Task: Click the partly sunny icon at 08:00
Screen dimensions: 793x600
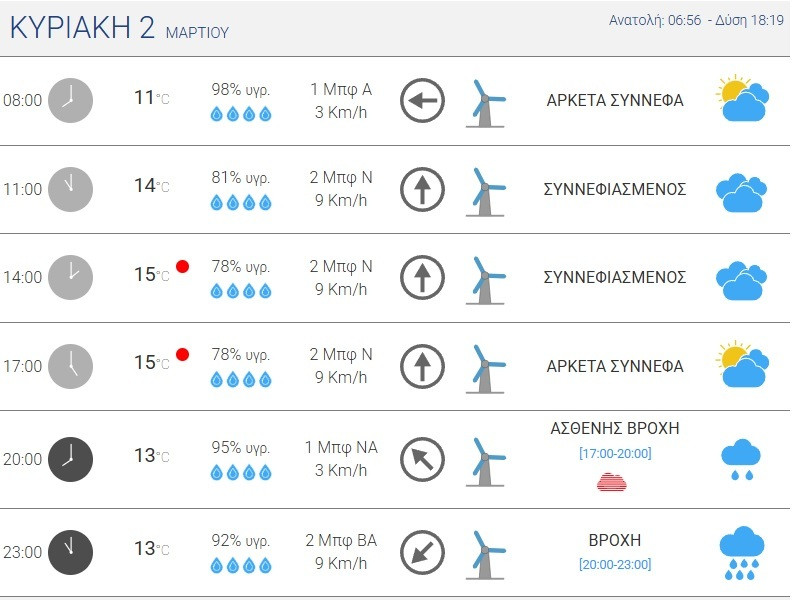Action: click(742, 99)
